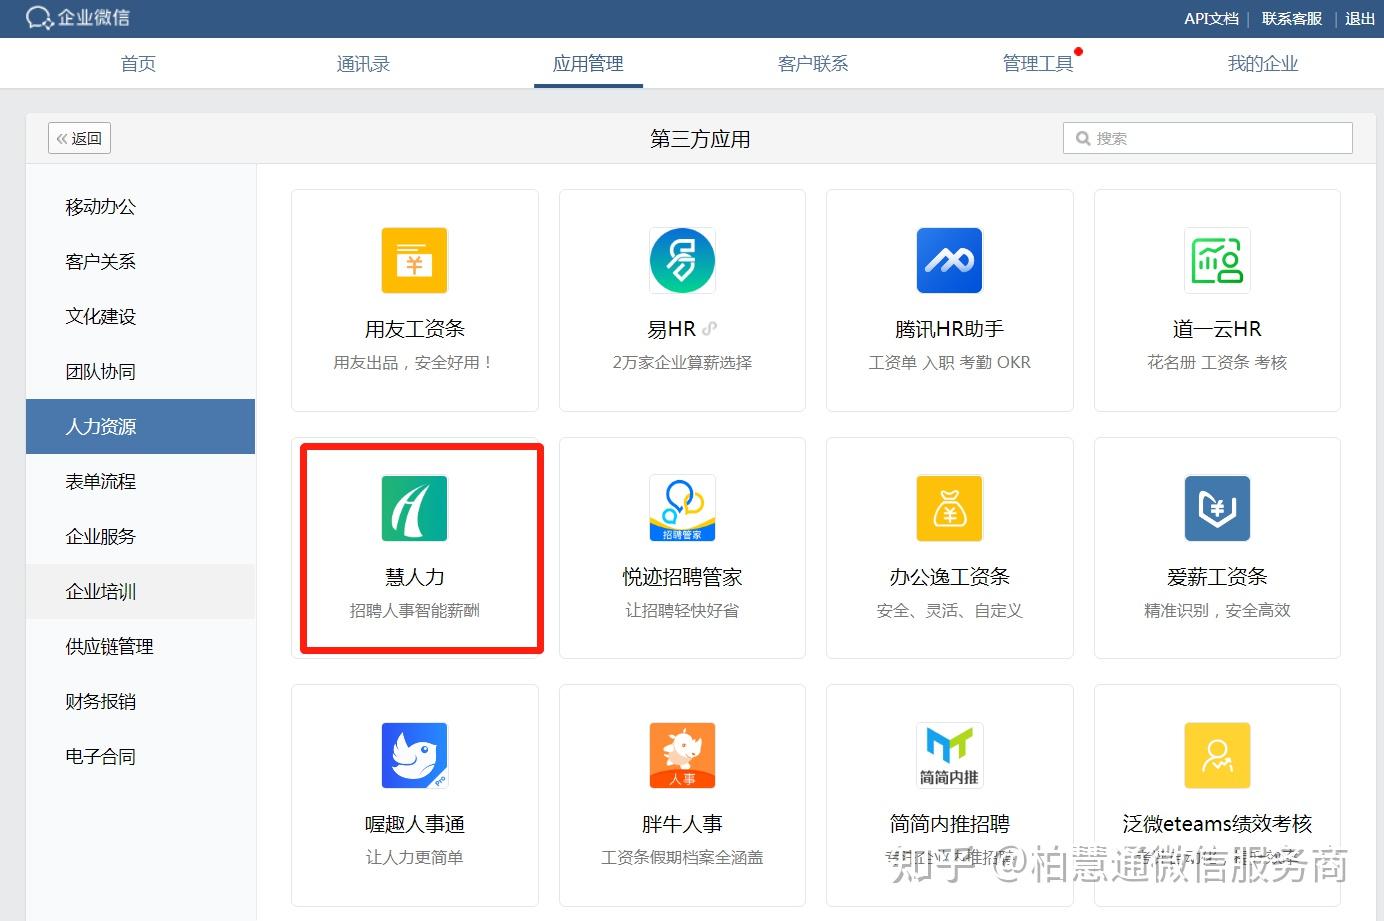Open the 爱薪工资条 app icon

click(1217, 508)
